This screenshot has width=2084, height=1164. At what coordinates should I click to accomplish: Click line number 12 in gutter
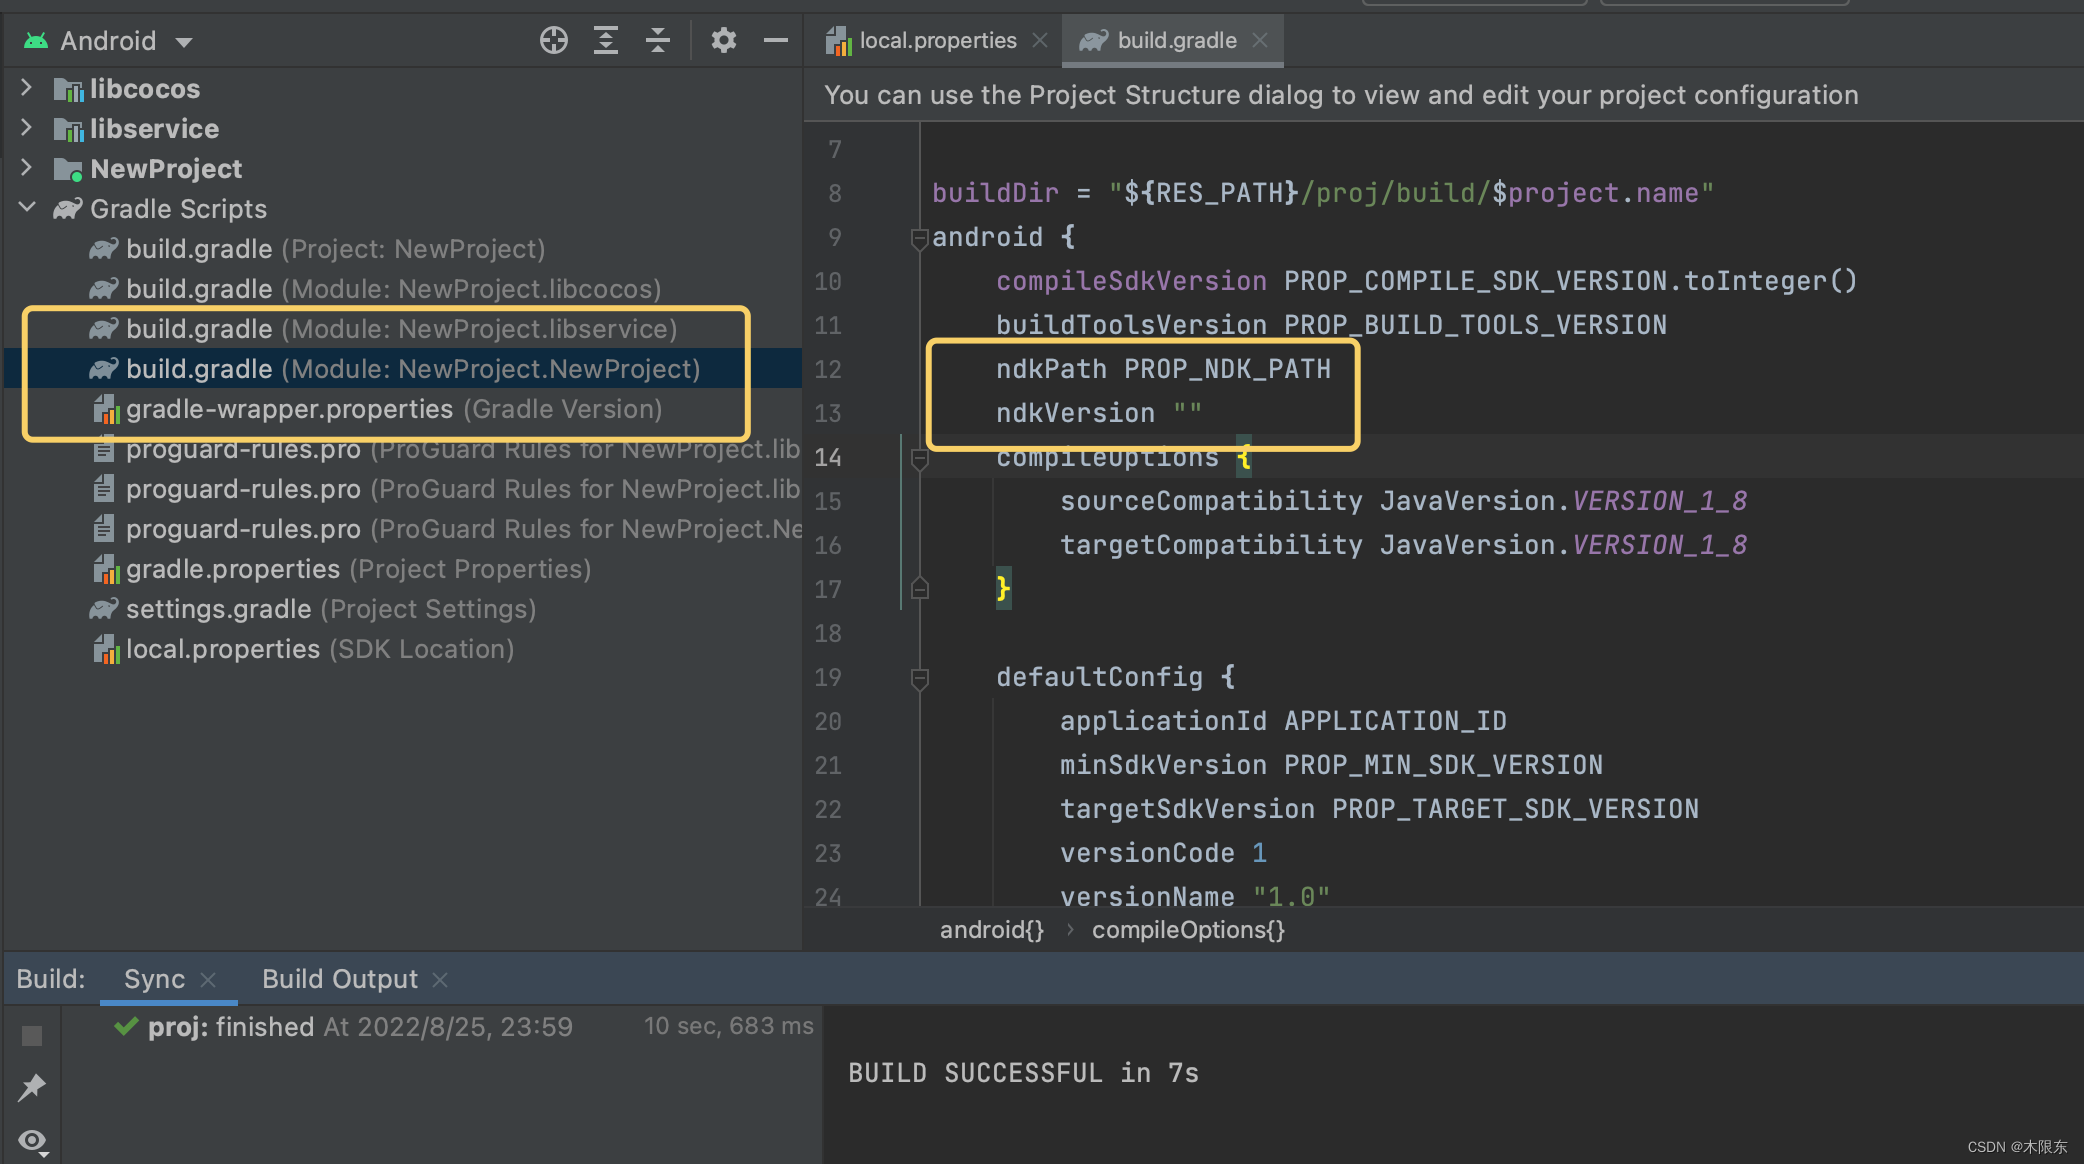828,369
